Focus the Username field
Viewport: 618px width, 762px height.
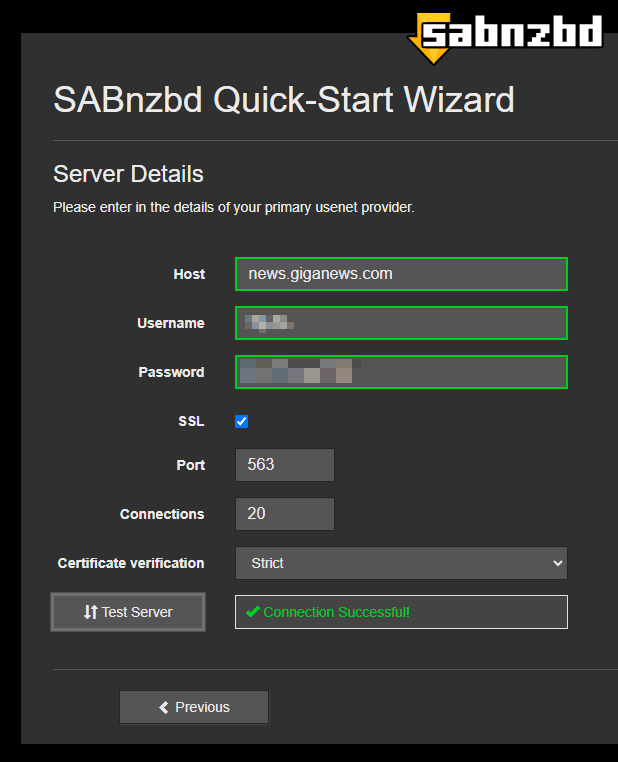[401, 323]
